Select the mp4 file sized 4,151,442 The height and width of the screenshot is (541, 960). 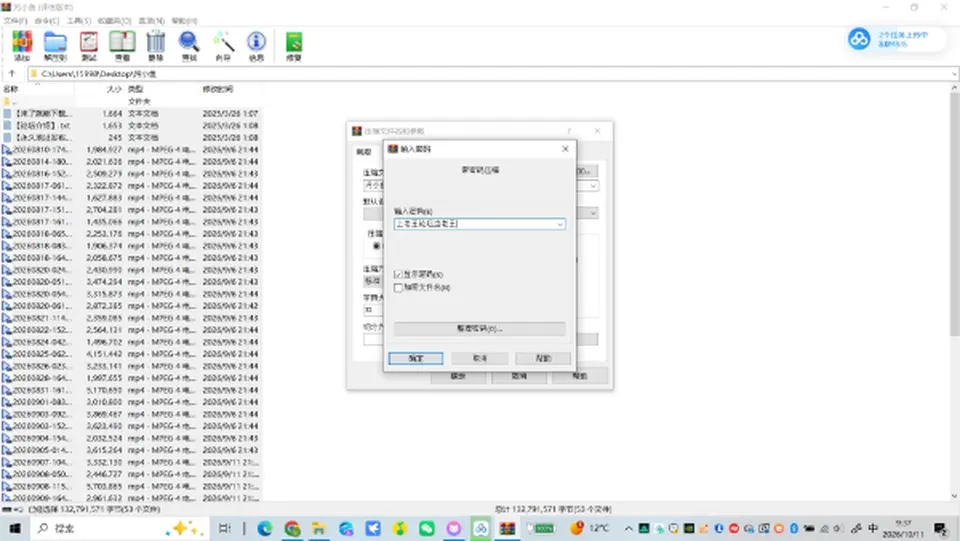pos(131,354)
